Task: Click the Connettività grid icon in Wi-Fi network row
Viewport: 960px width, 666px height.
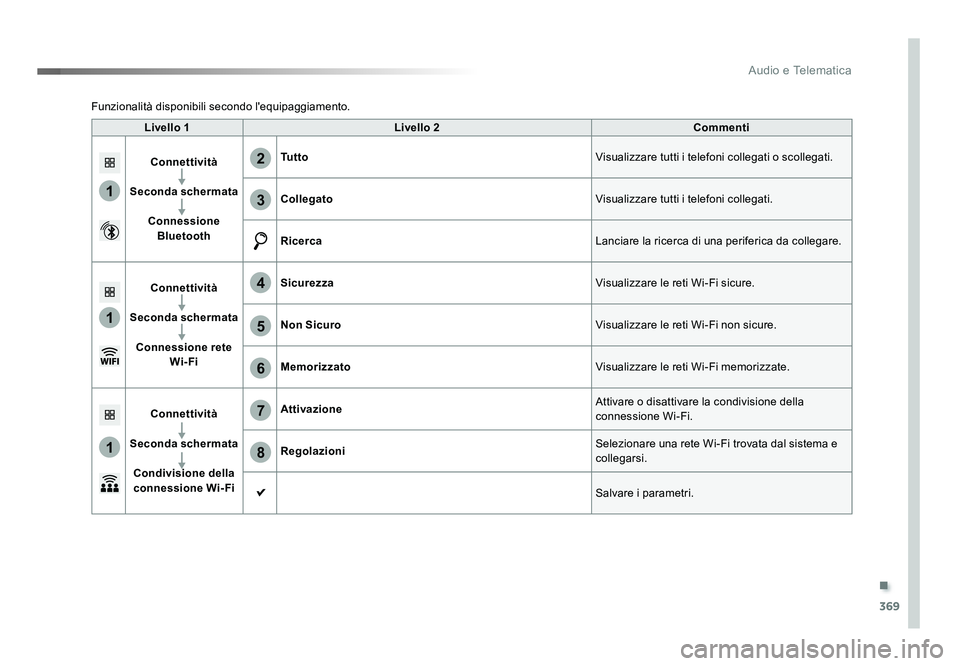Action: (x=110, y=292)
